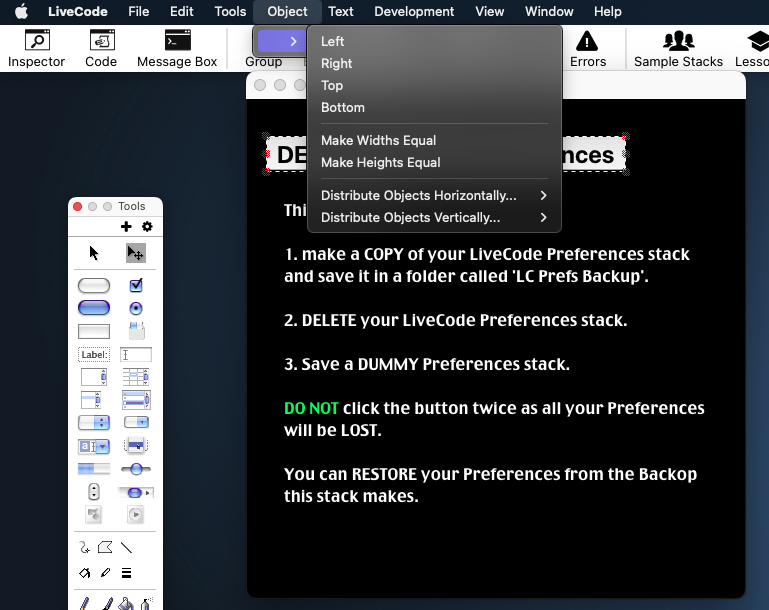Choose Bottom alignment in the submenu
Image resolution: width=769 pixels, height=610 pixels.
click(x=434, y=107)
